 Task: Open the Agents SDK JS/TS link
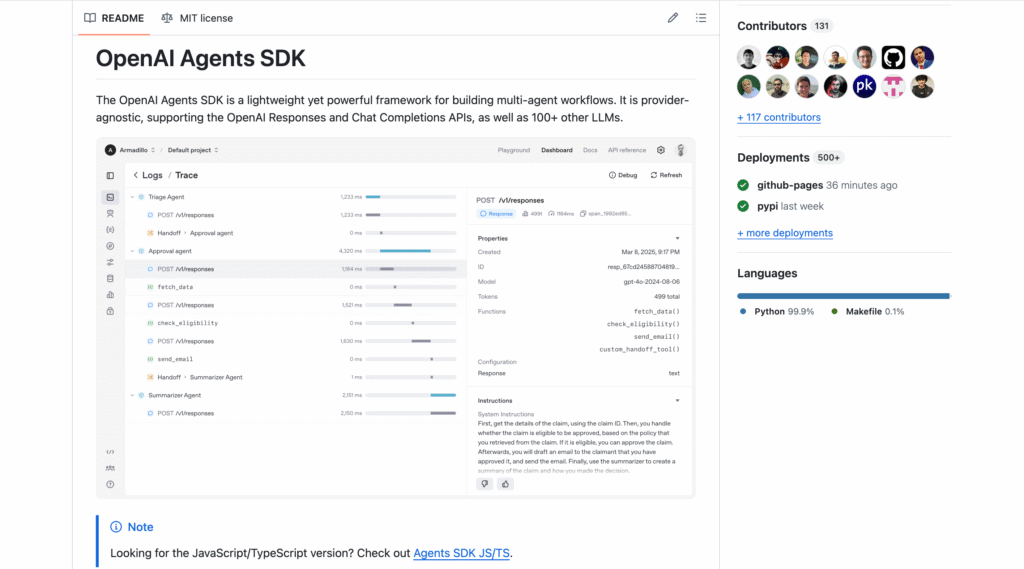[461, 553]
